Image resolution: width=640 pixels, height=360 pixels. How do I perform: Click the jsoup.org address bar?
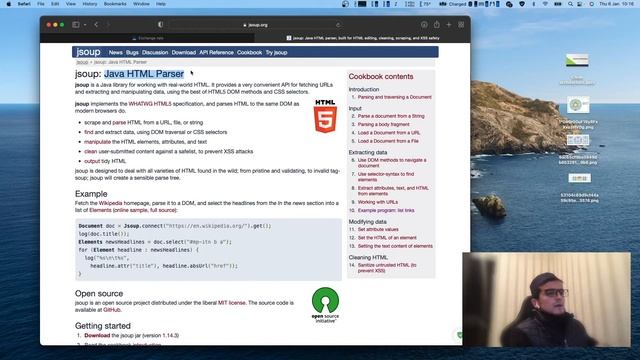pyautogui.click(x=256, y=25)
